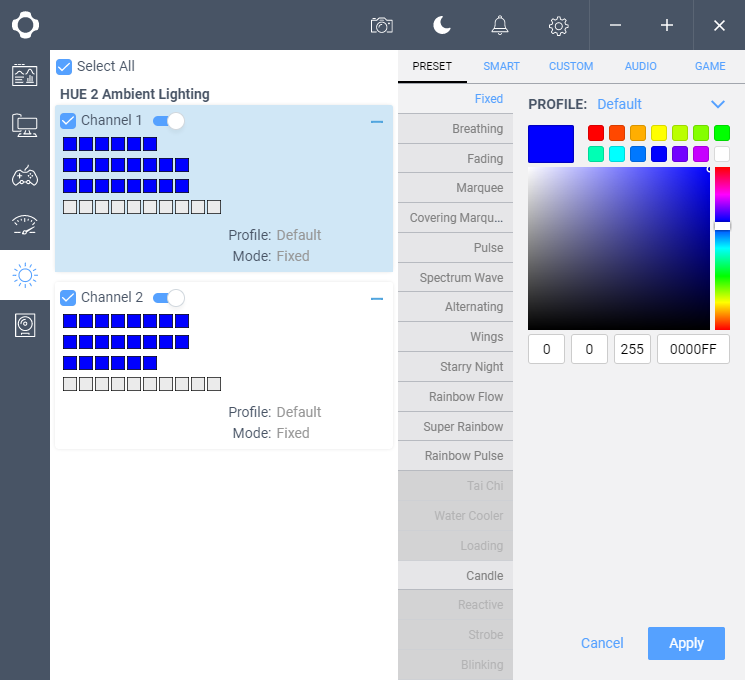
Task: Click the Cancel link
Action: point(602,643)
